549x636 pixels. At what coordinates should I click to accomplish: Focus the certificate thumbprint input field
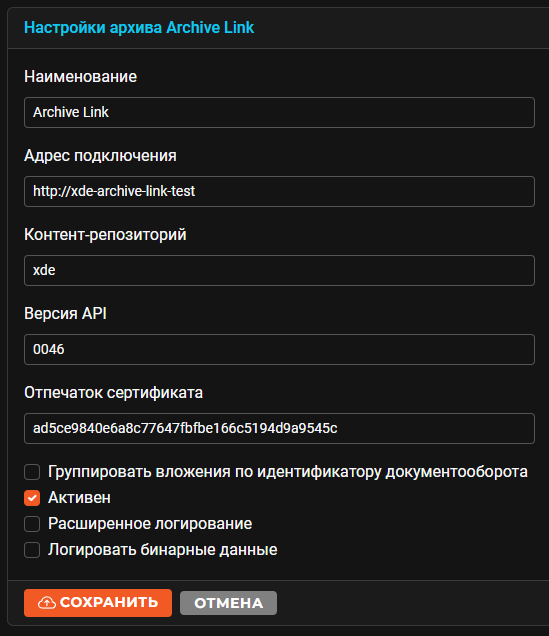click(x=279, y=428)
